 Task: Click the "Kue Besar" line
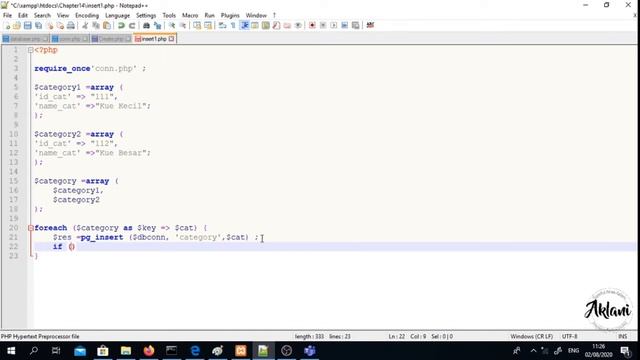[x=92, y=153]
